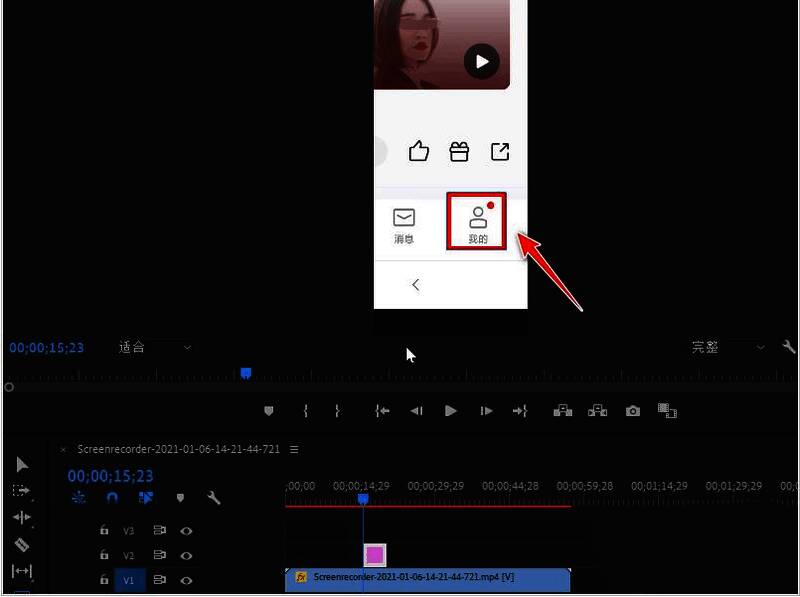Lock the V3 track
Image resolution: width=800 pixels, height=597 pixels.
[104, 530]
